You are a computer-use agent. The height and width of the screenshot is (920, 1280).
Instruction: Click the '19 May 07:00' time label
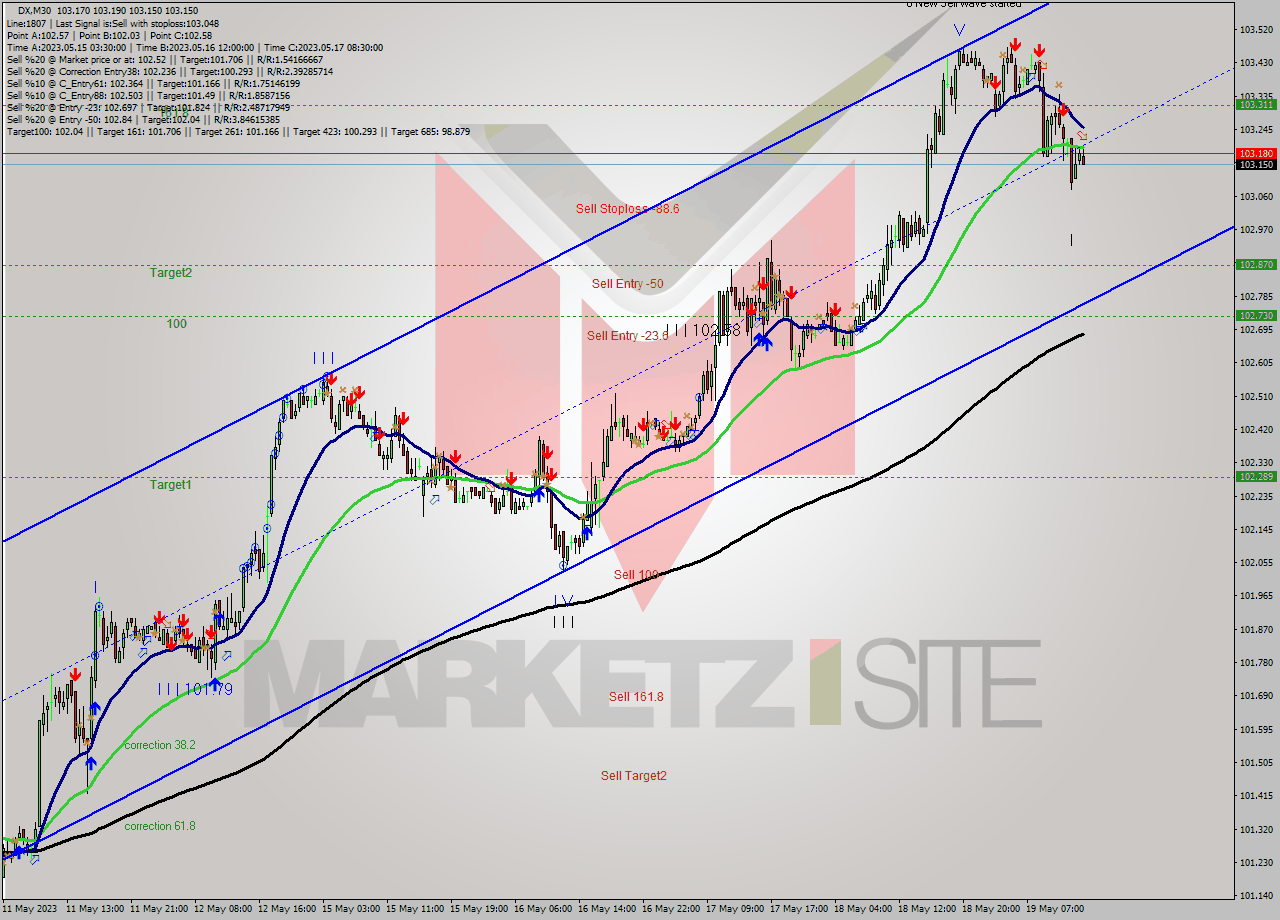click(1054, 909)
